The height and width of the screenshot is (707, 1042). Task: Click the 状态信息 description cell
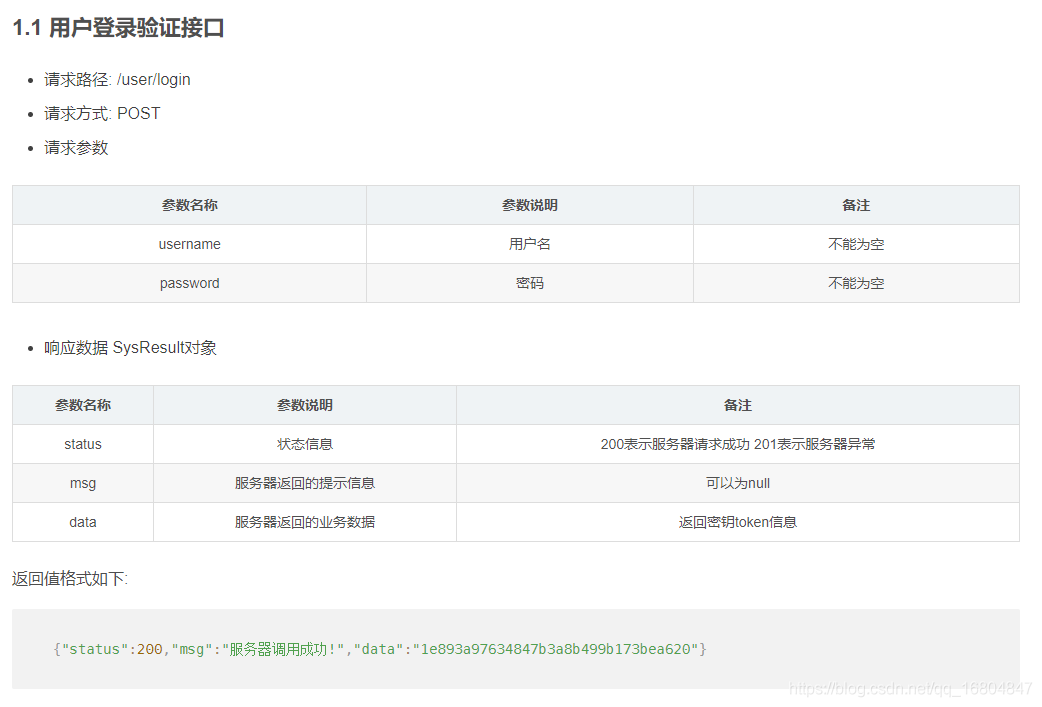point(305,445)
